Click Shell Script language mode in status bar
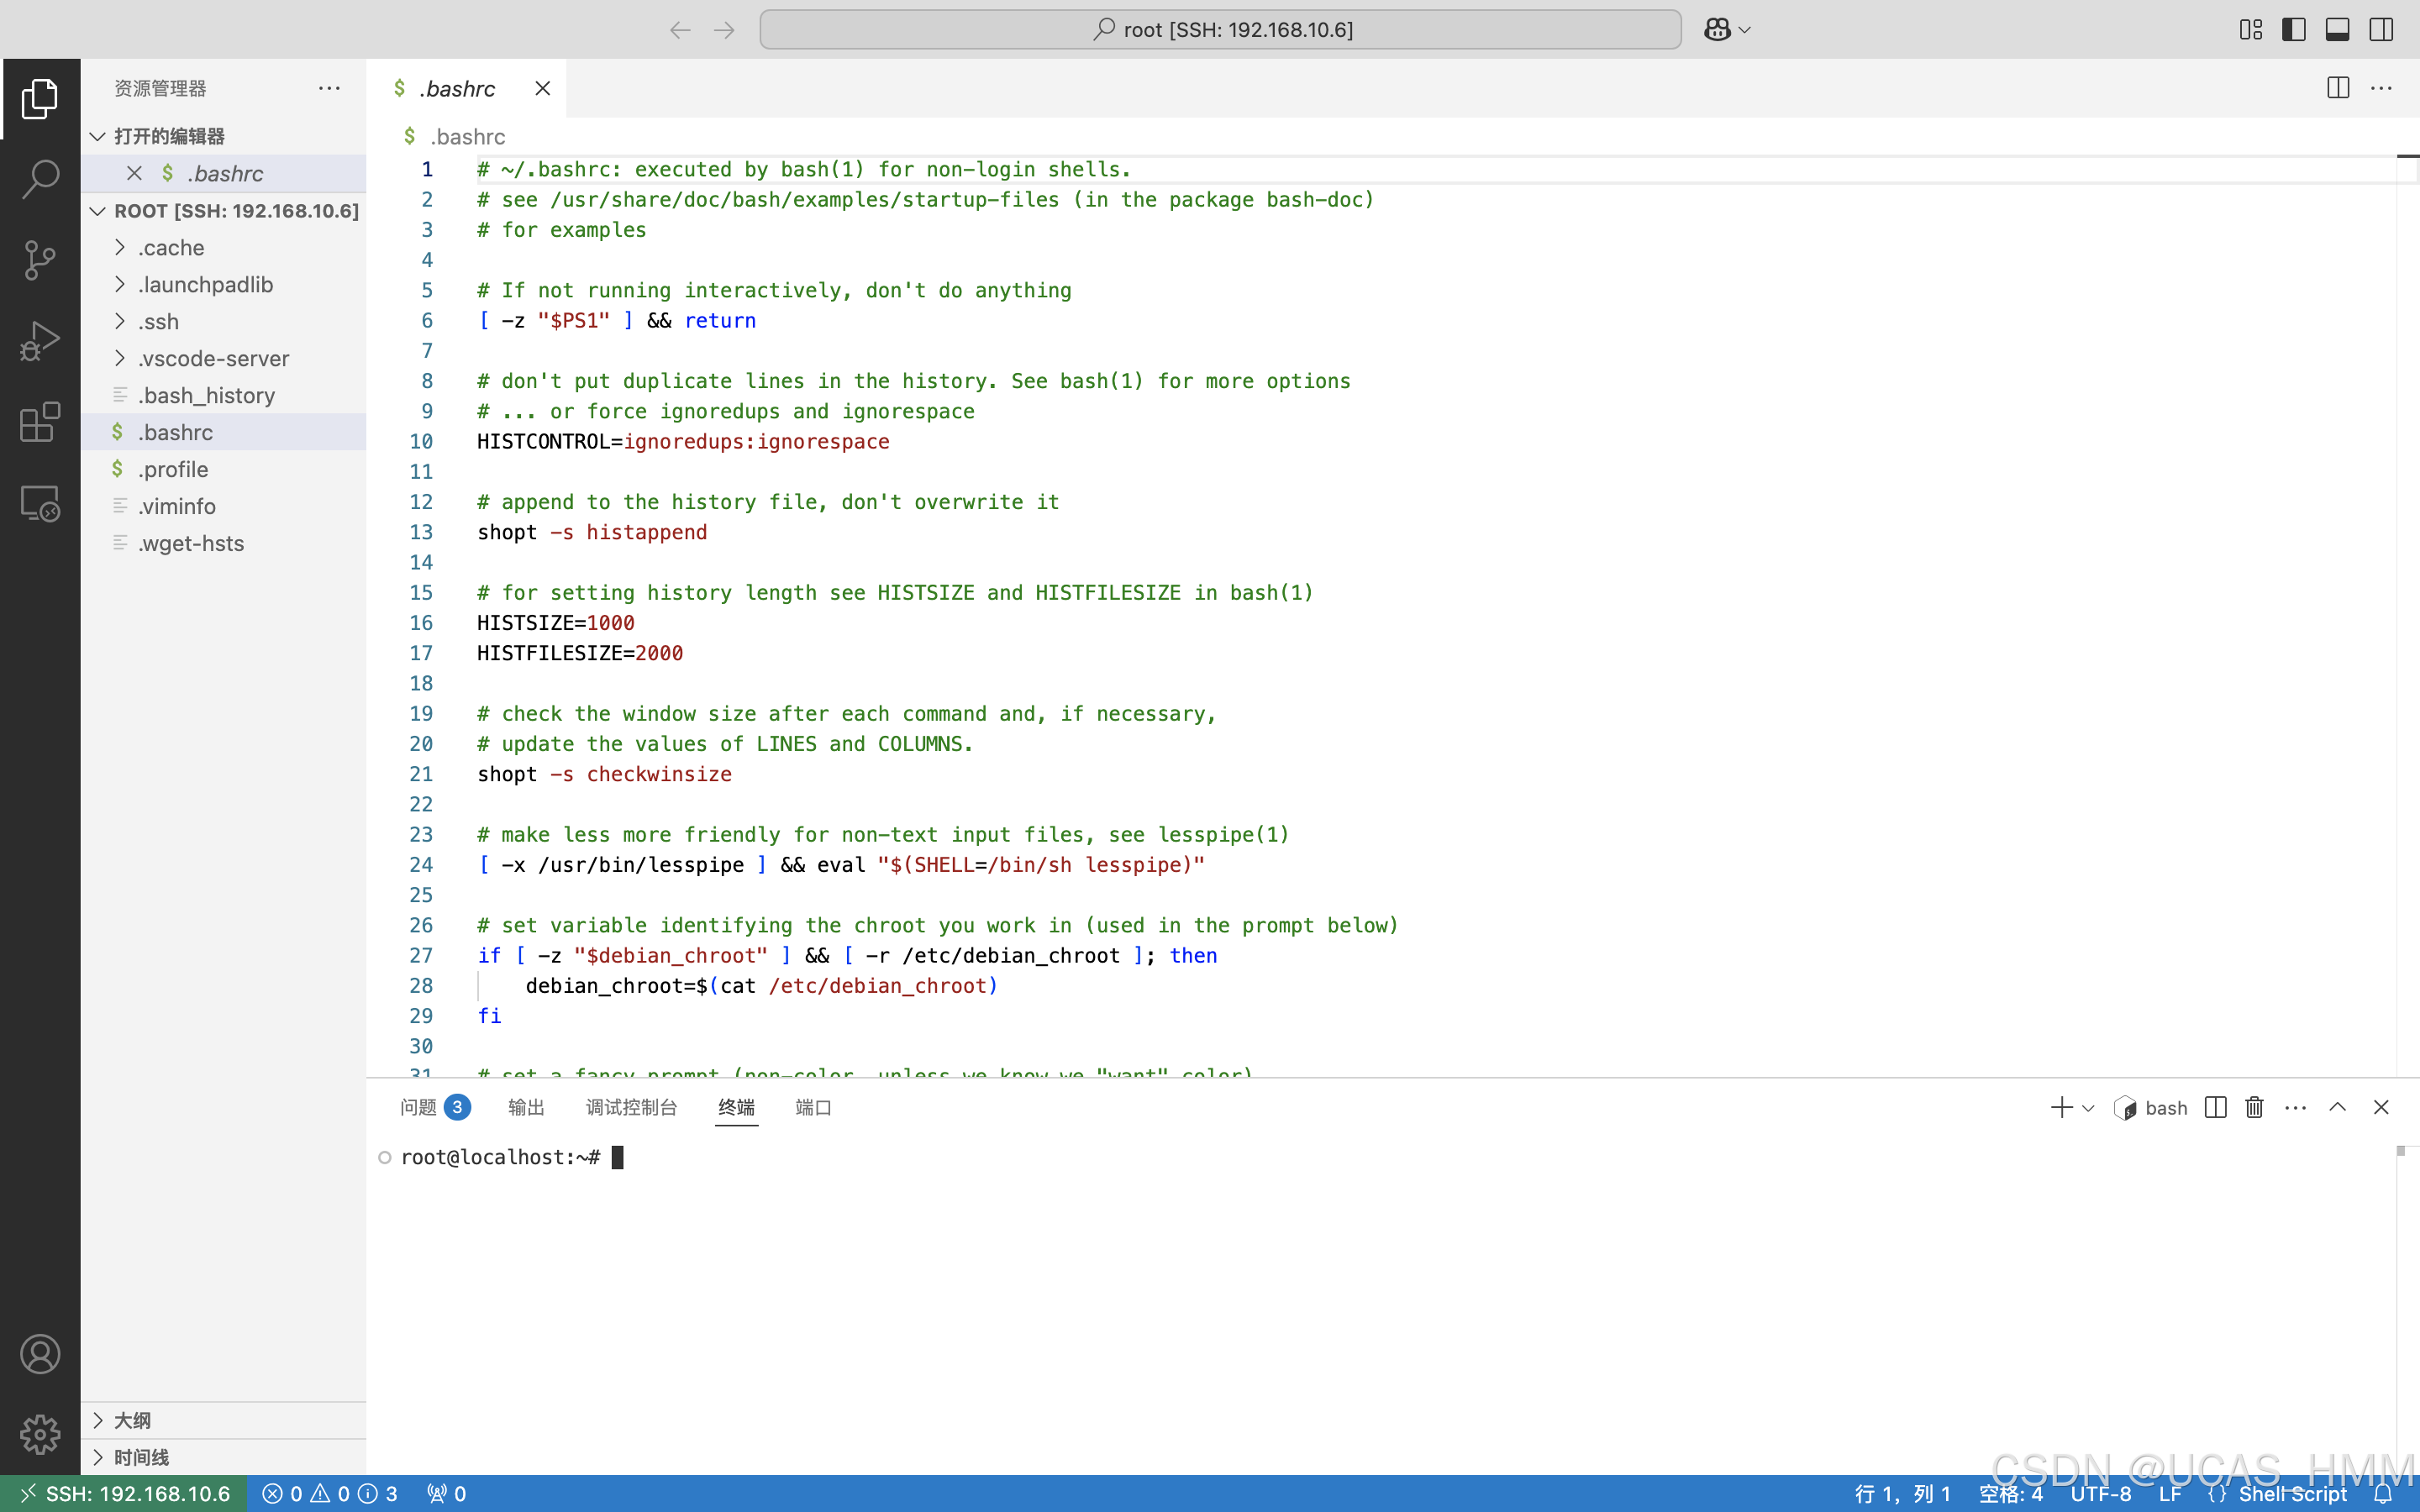 [2291, 1493]
